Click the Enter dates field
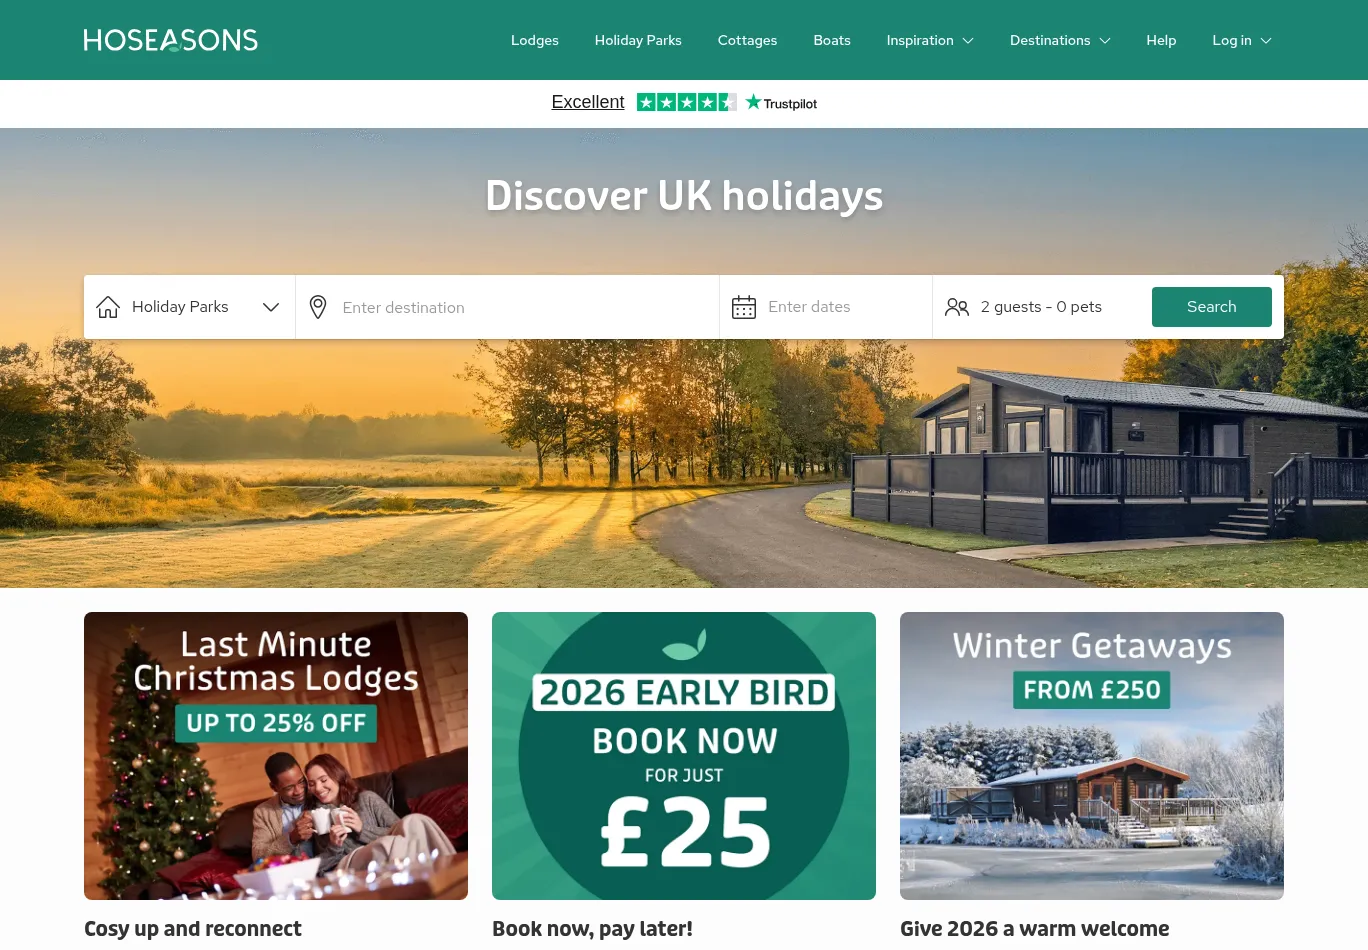1368x950 pixels. (x=826, y=307)
